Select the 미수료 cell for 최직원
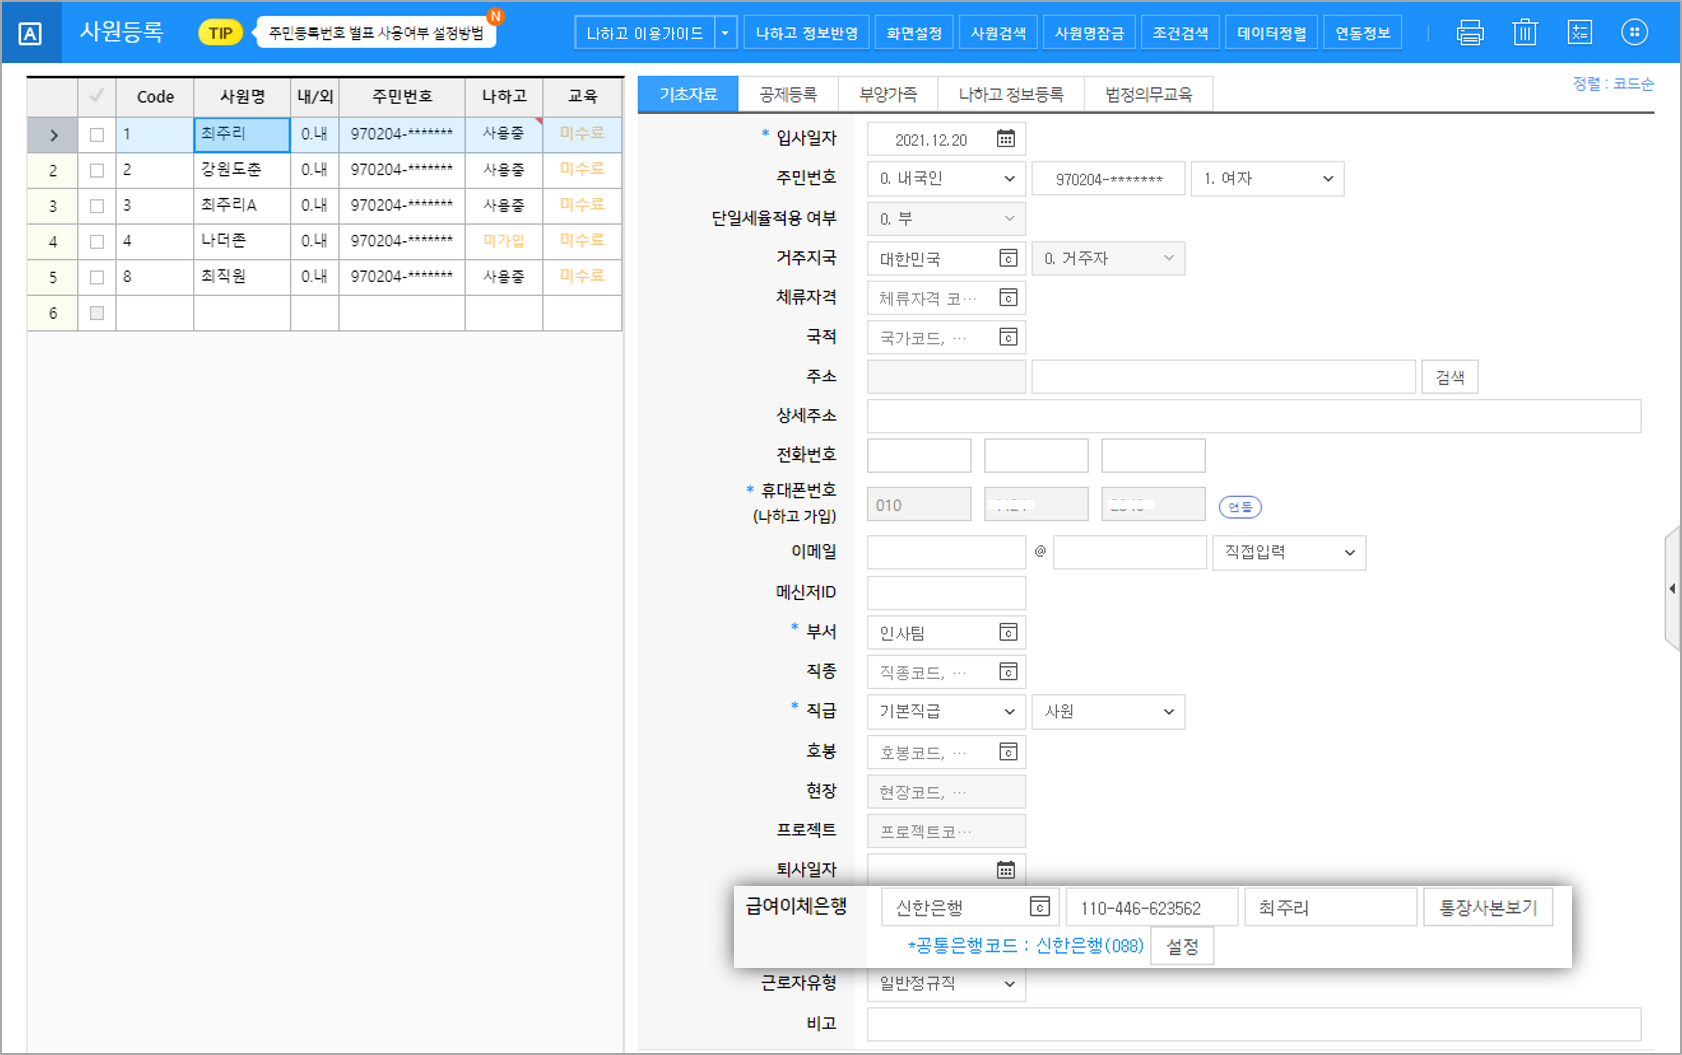The width and height of the screenshot is (1682, 1055). pos(582,277)
